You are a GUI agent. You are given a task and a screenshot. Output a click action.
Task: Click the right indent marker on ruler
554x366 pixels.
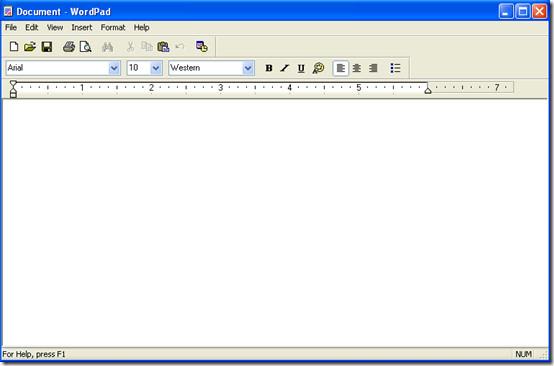pos(428,90)
